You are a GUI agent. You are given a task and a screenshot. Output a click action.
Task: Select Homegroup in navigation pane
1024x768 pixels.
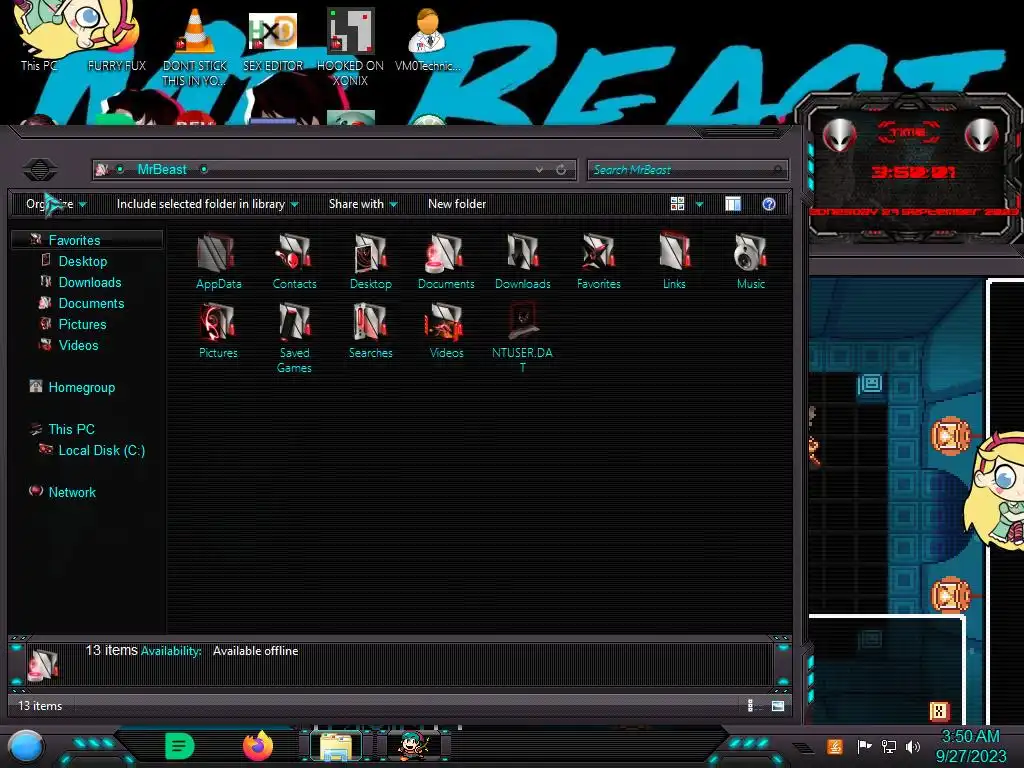click(82, 387)
